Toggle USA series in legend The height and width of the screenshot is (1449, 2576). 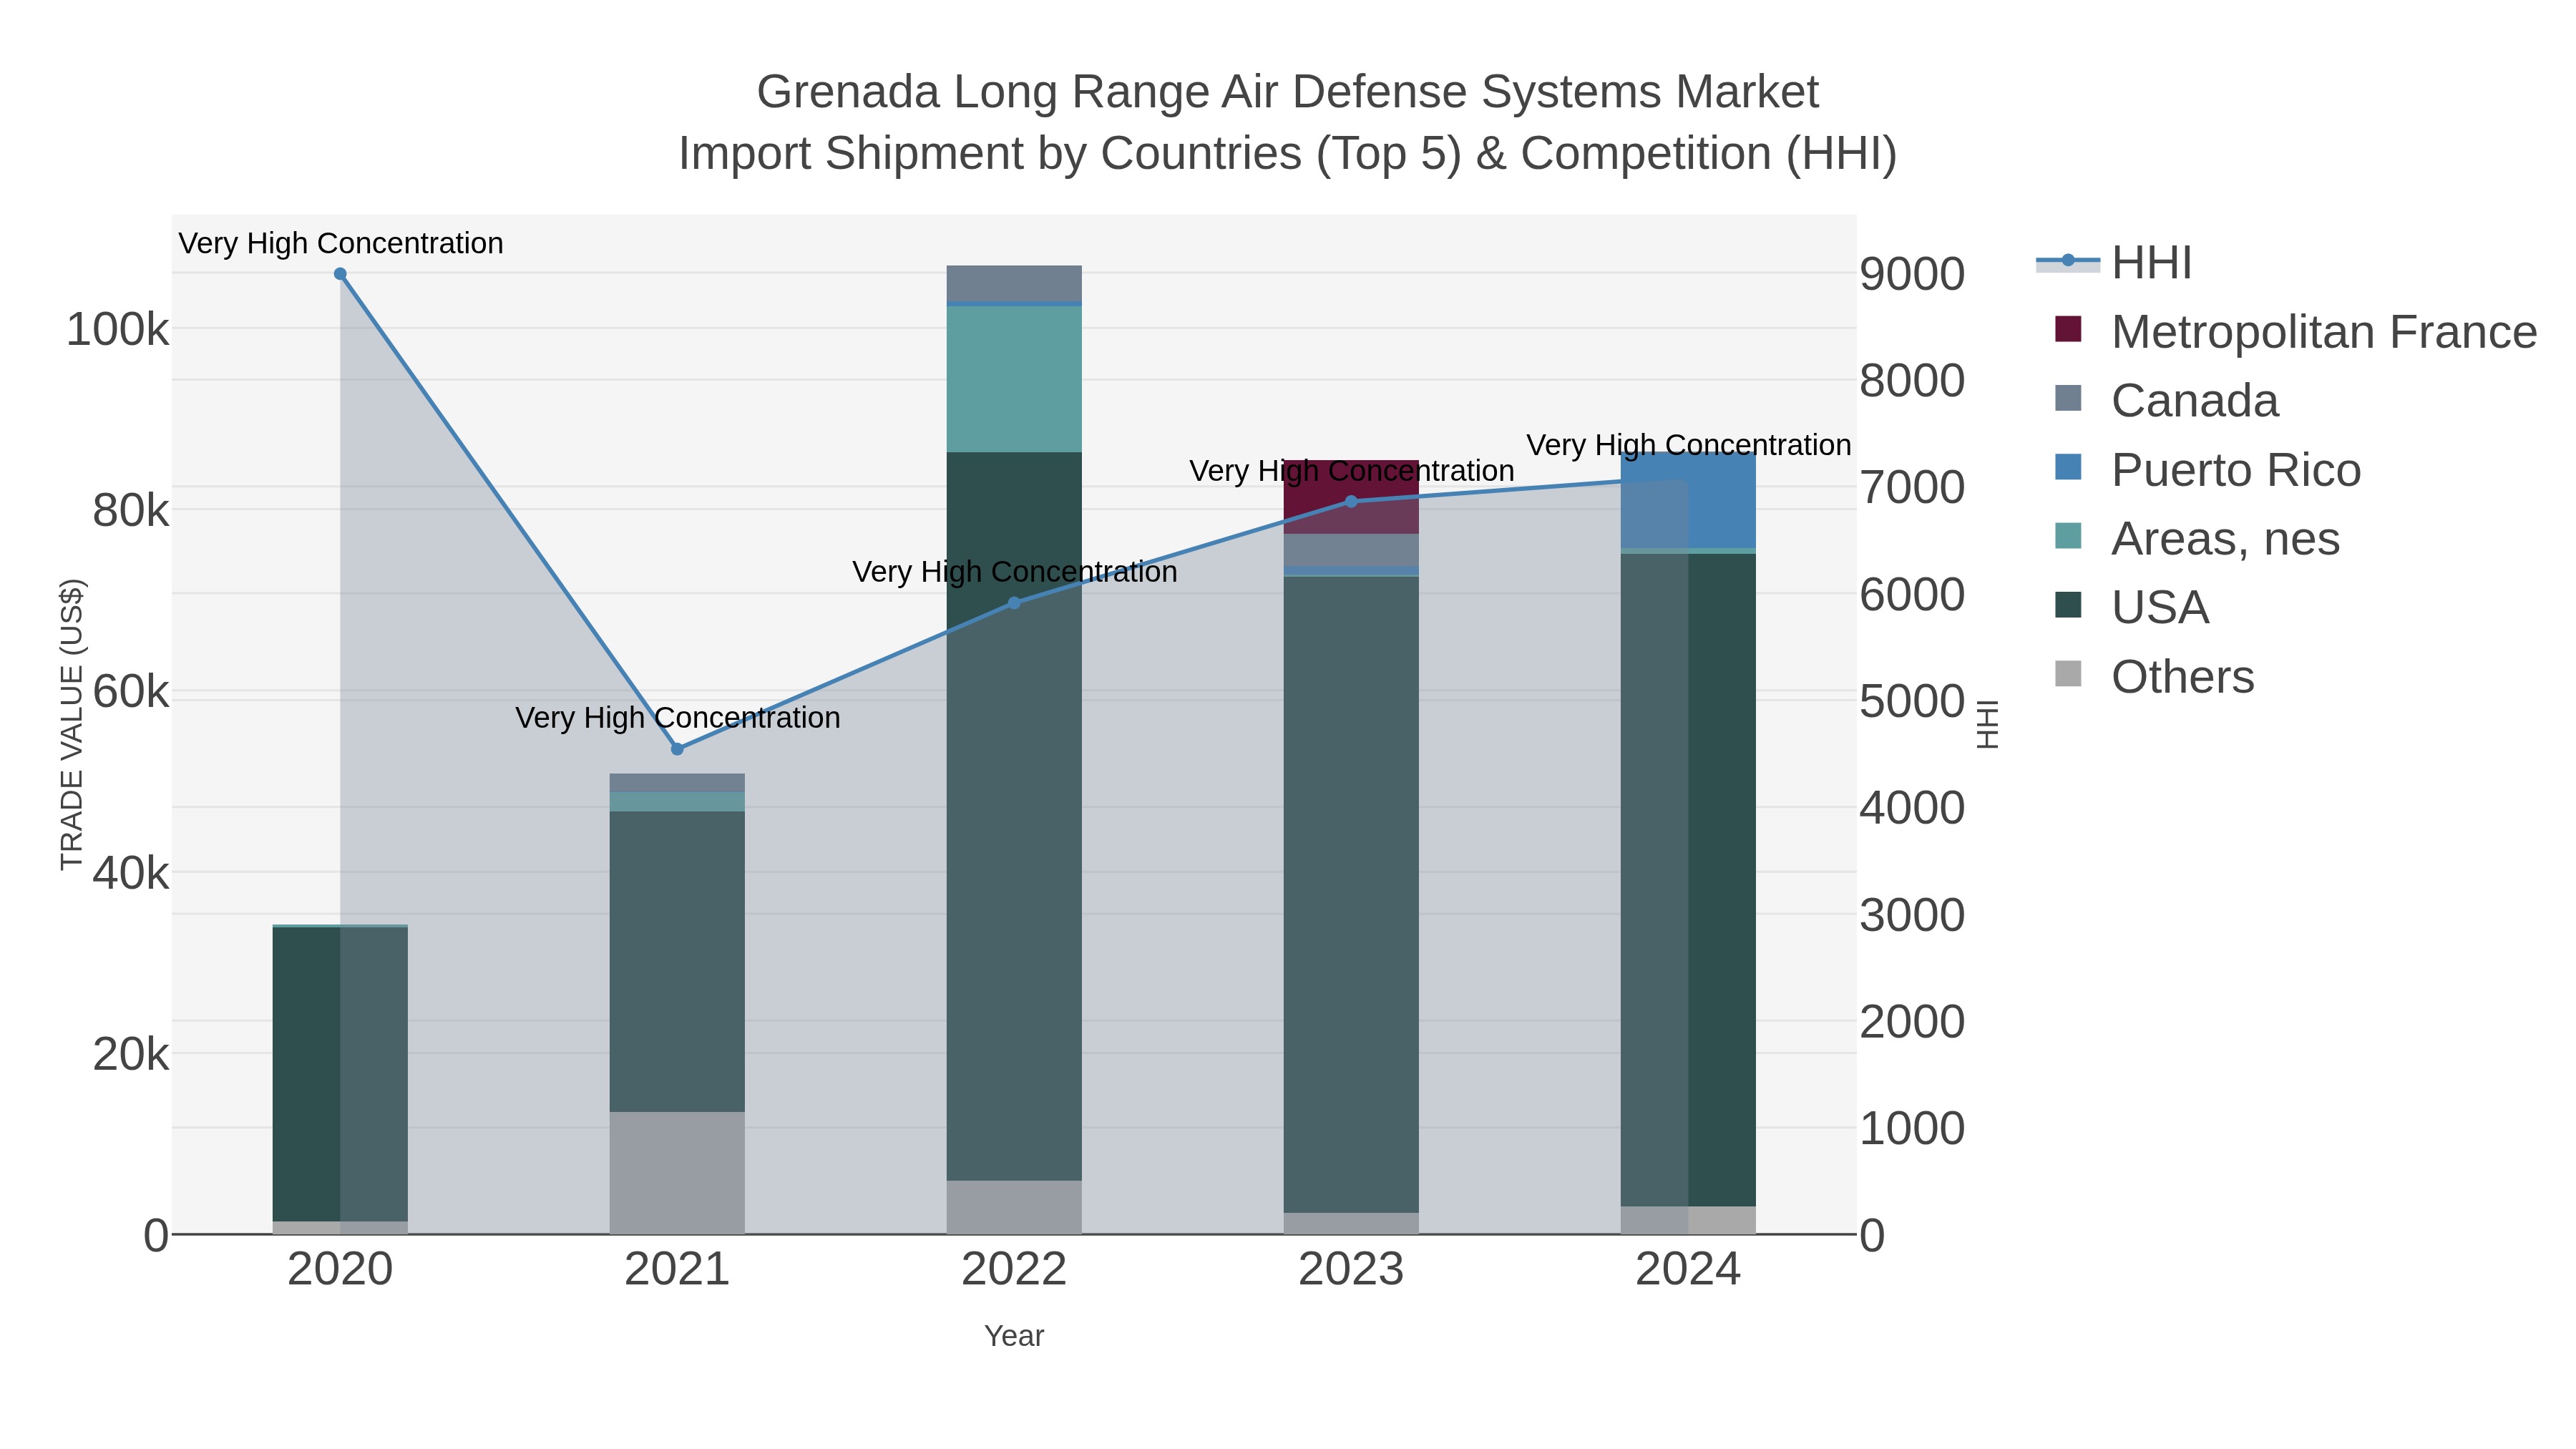click(2131, 608)
